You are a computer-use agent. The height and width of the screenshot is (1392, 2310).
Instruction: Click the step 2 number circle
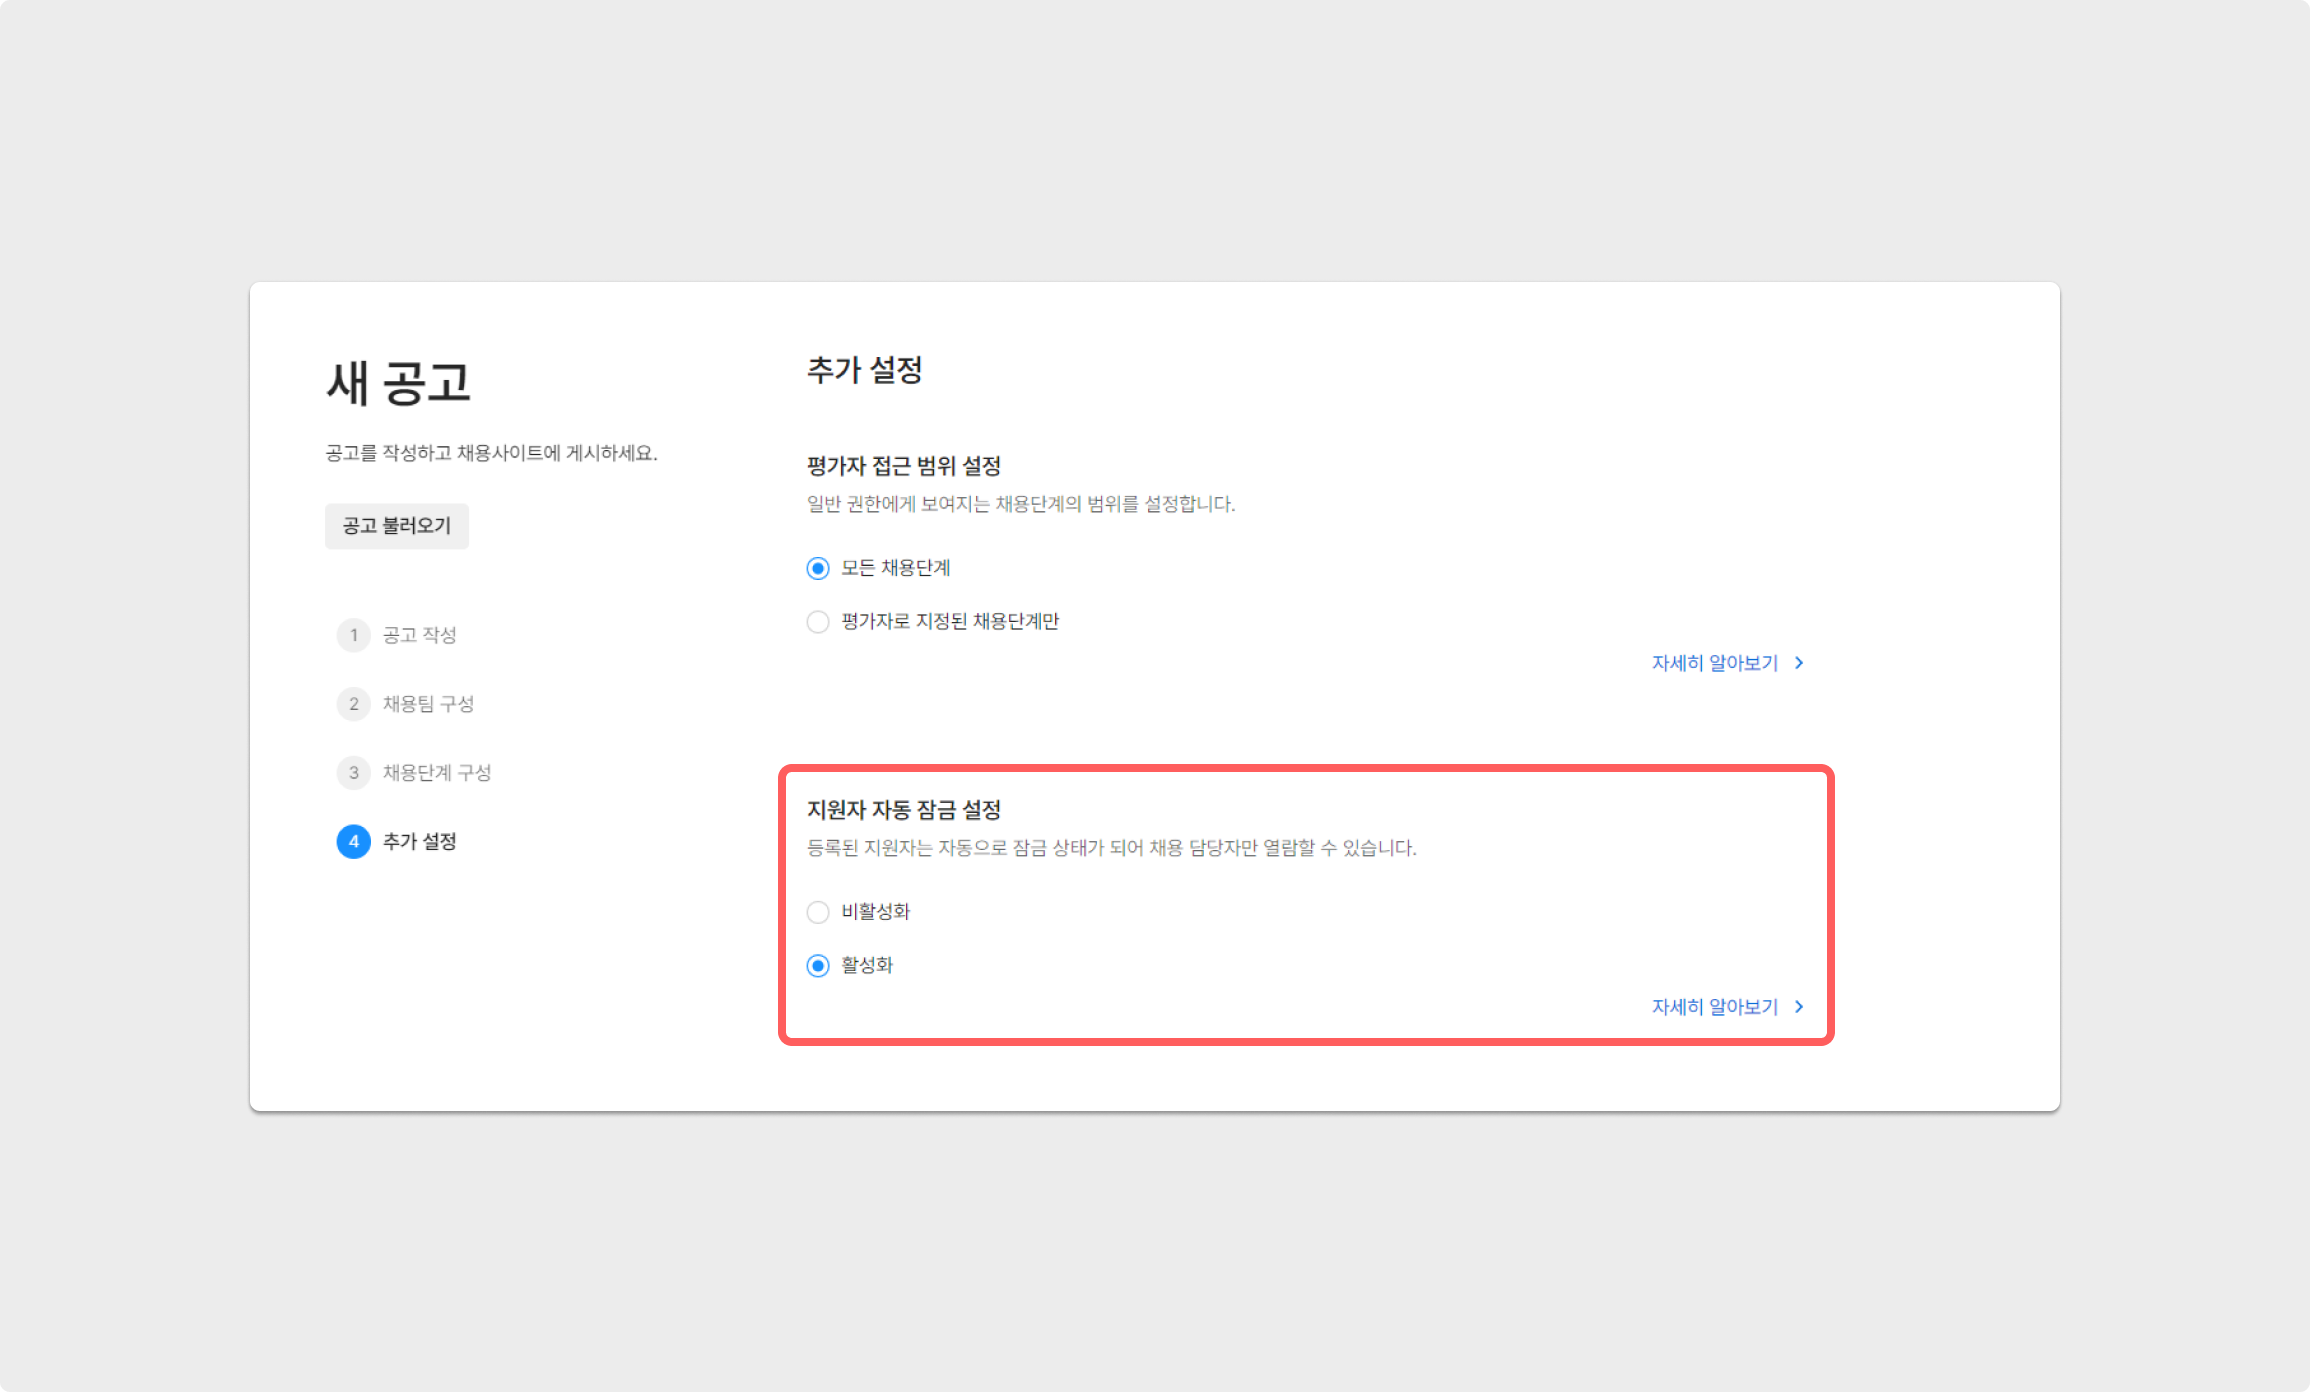pos(353,704)
